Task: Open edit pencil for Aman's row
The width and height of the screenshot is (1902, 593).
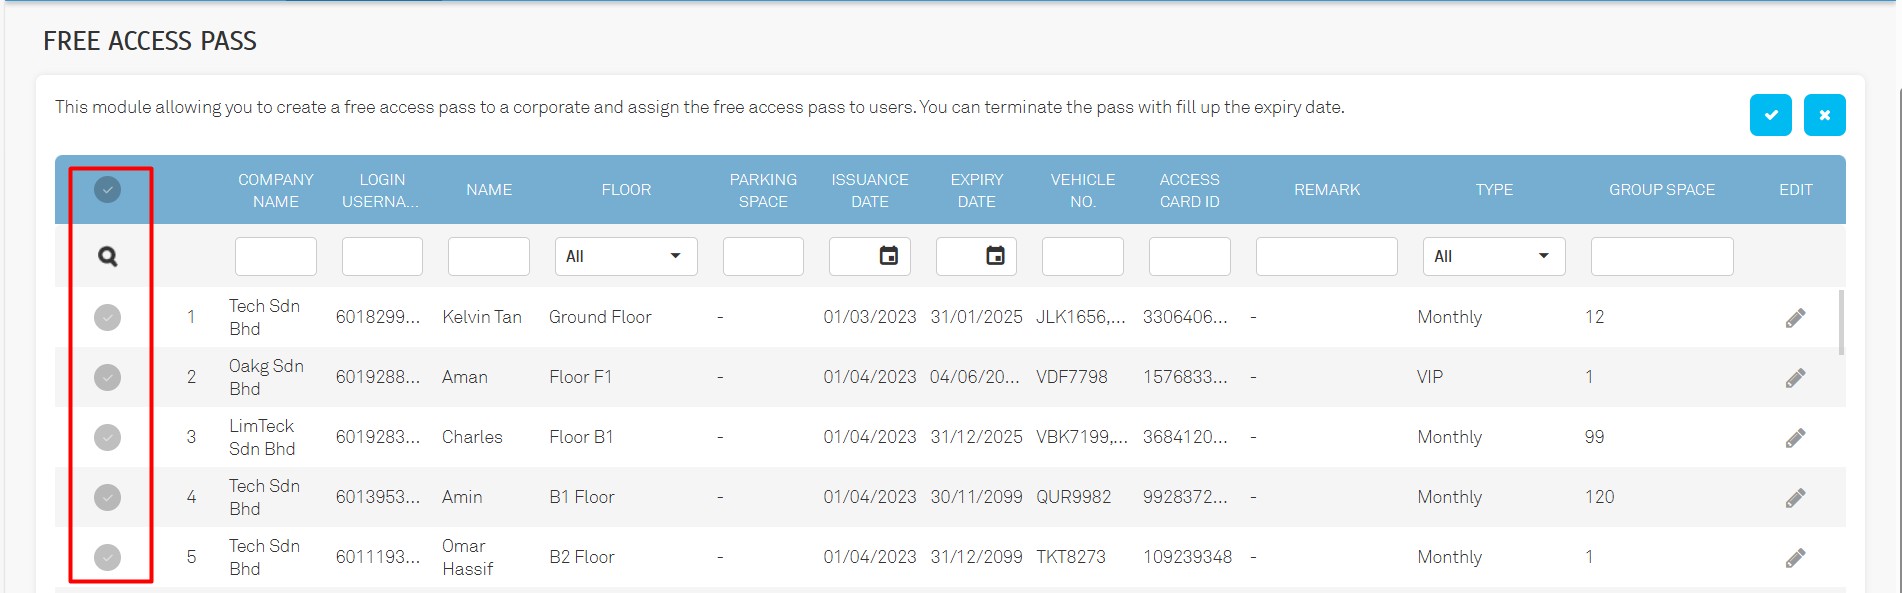Action: pos(1795,378)
